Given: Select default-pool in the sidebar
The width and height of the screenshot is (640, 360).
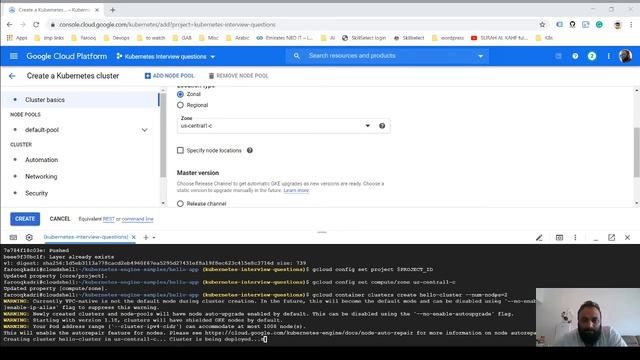Looking at the screenshot, I should tap(42, 130).
